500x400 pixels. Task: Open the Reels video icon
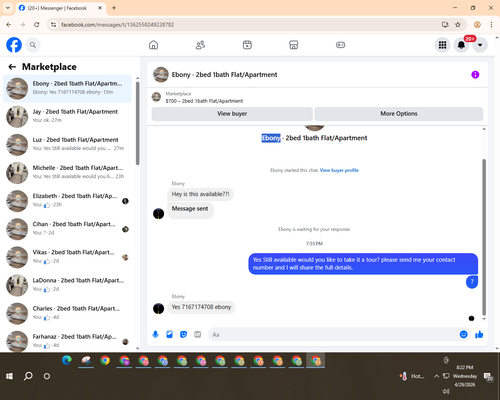tap(247, 45)
